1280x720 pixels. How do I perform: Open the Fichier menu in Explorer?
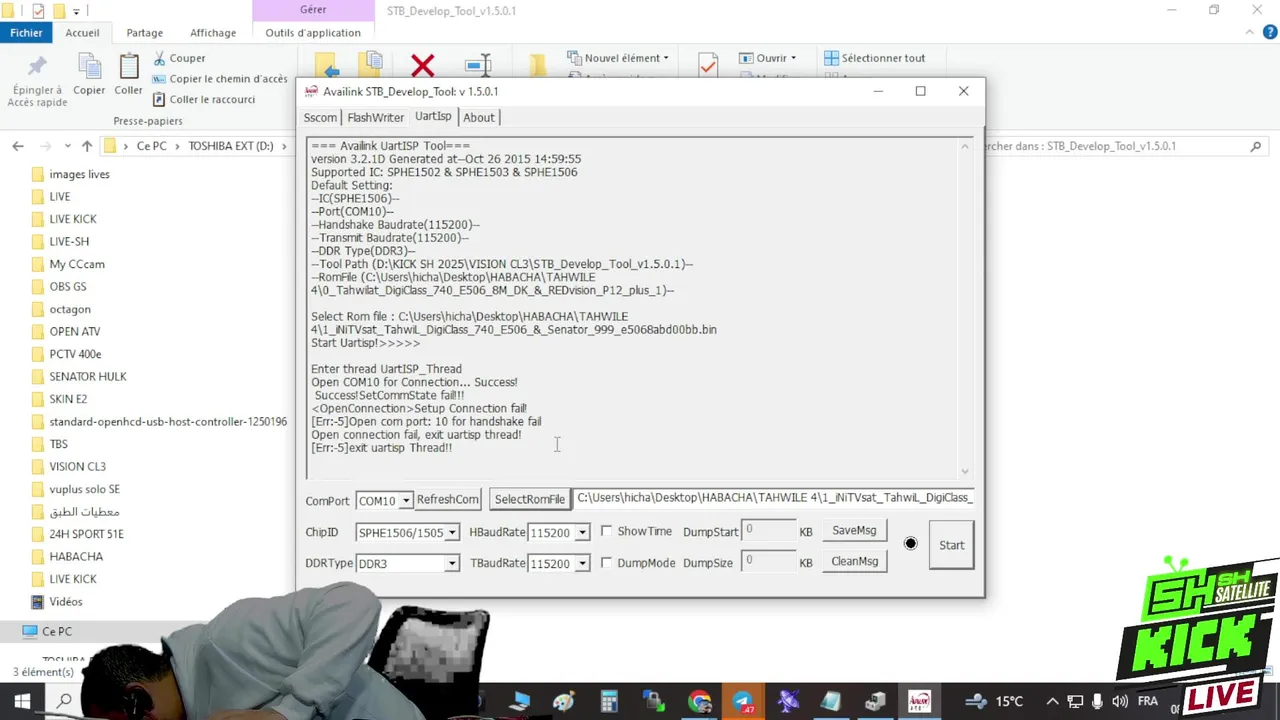click(x=26, y=33)
